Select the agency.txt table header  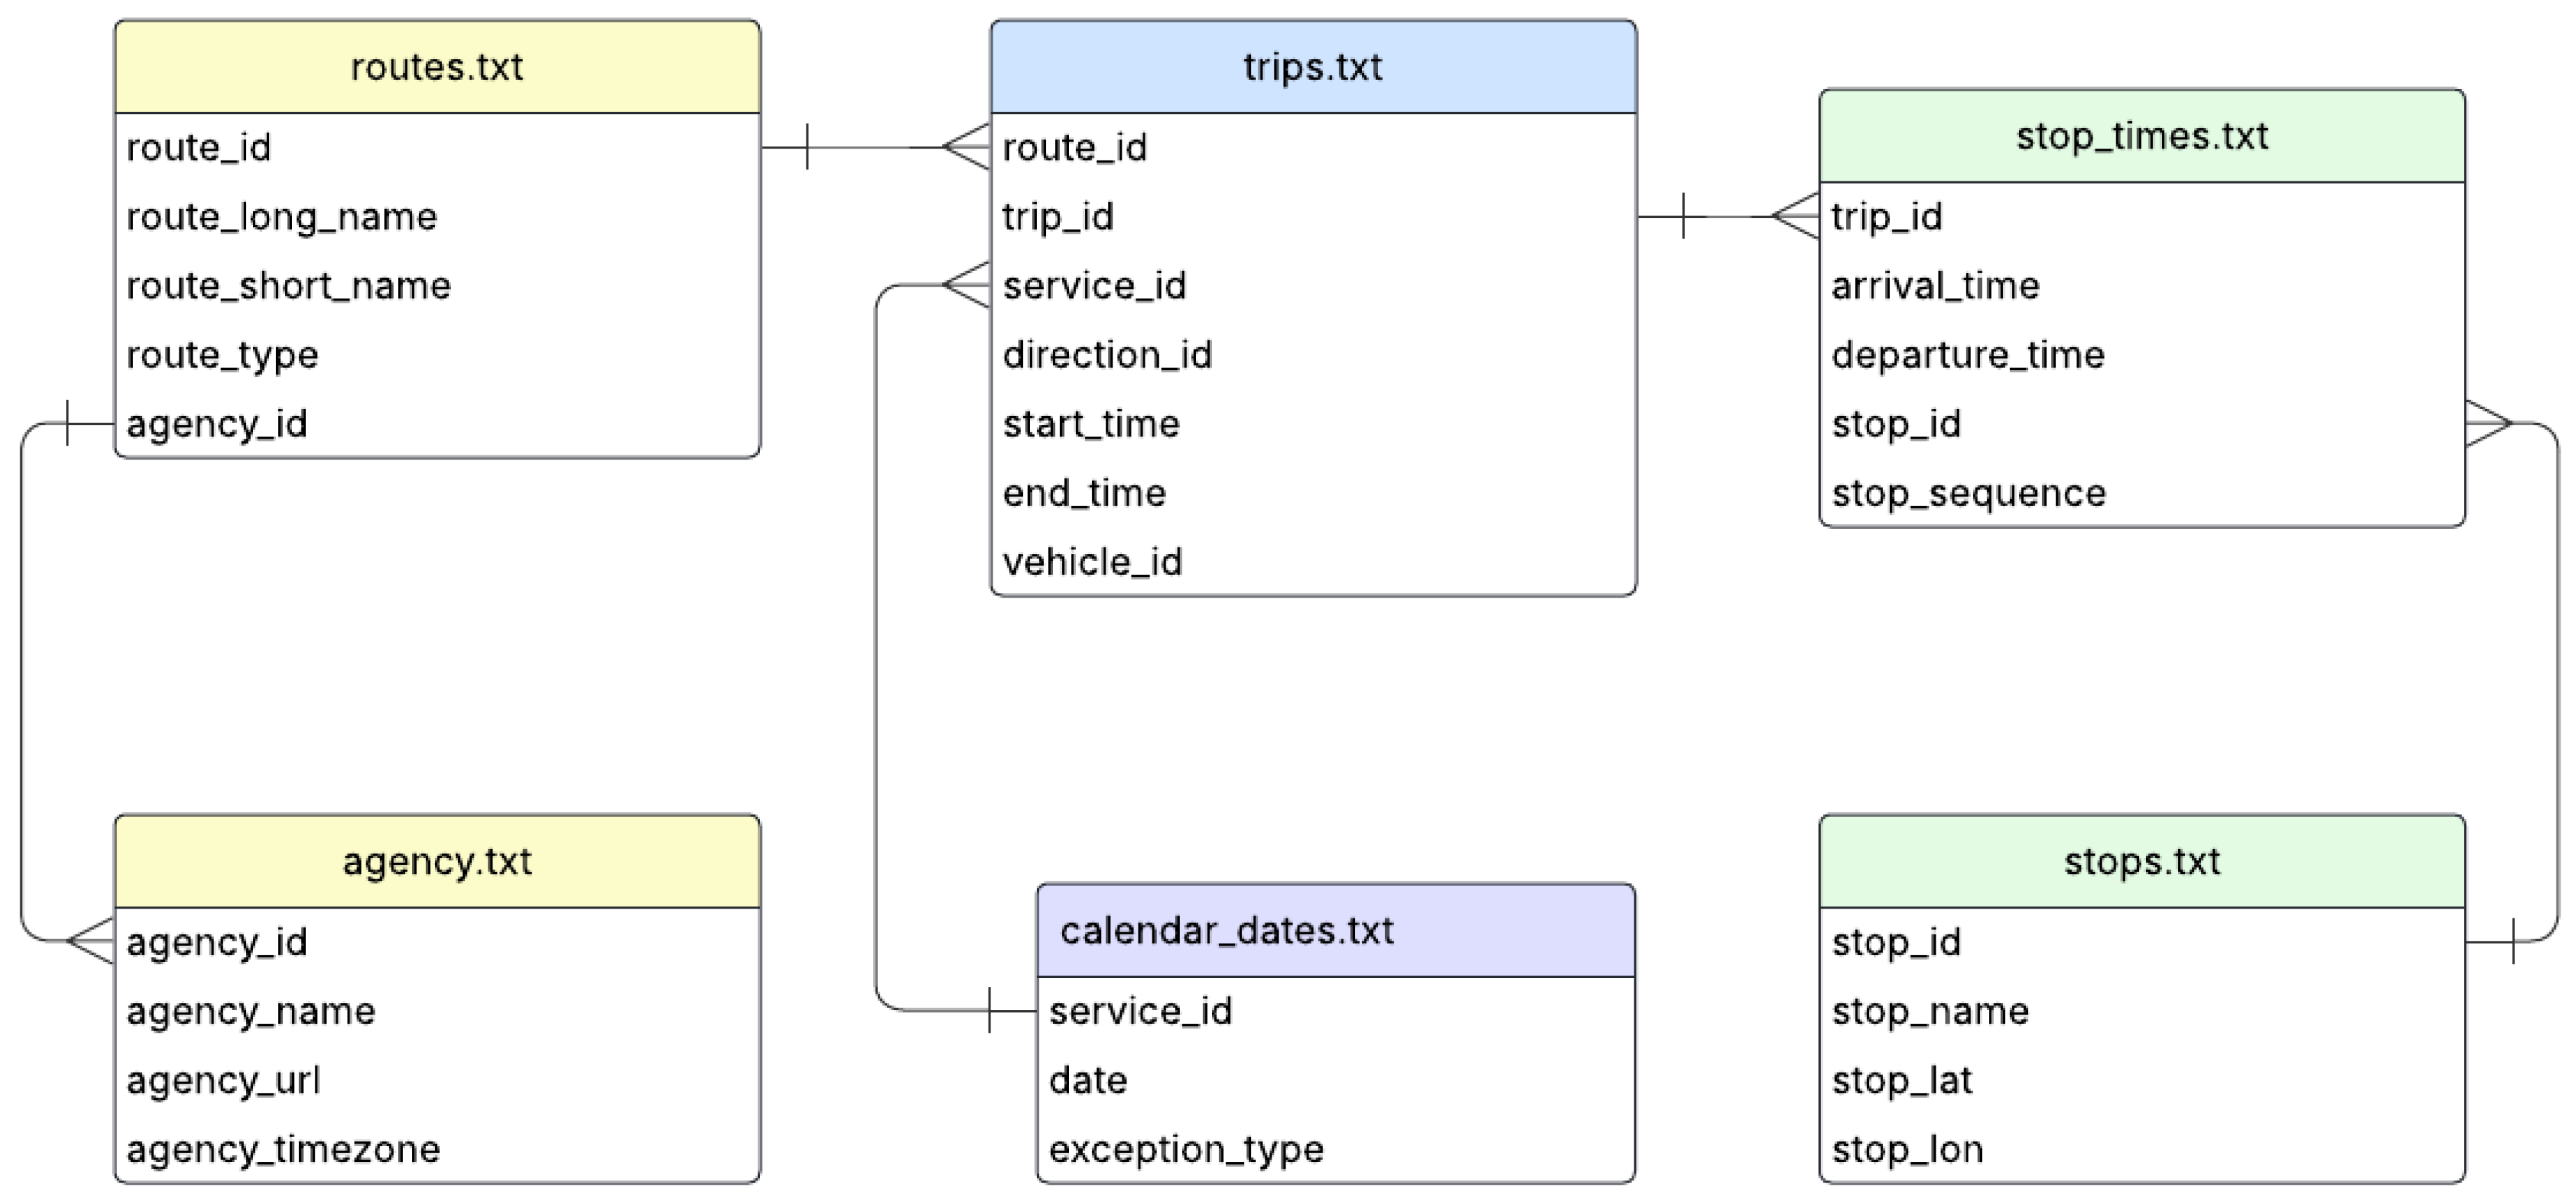(437, 861)
